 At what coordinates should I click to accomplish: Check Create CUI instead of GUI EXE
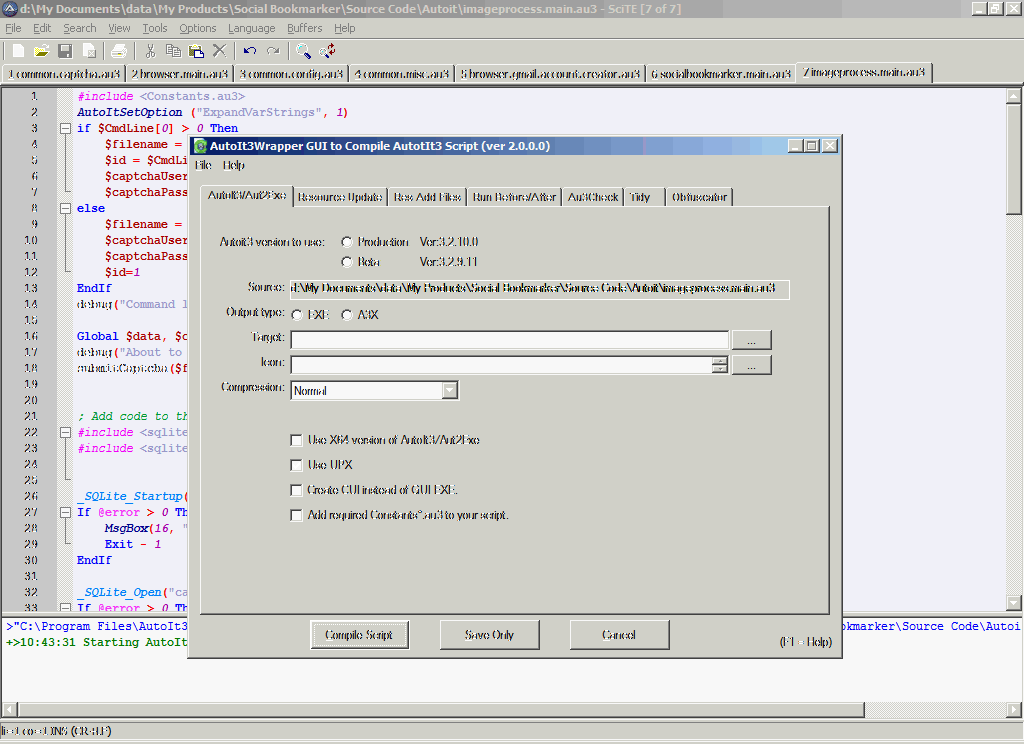[296, 490]
